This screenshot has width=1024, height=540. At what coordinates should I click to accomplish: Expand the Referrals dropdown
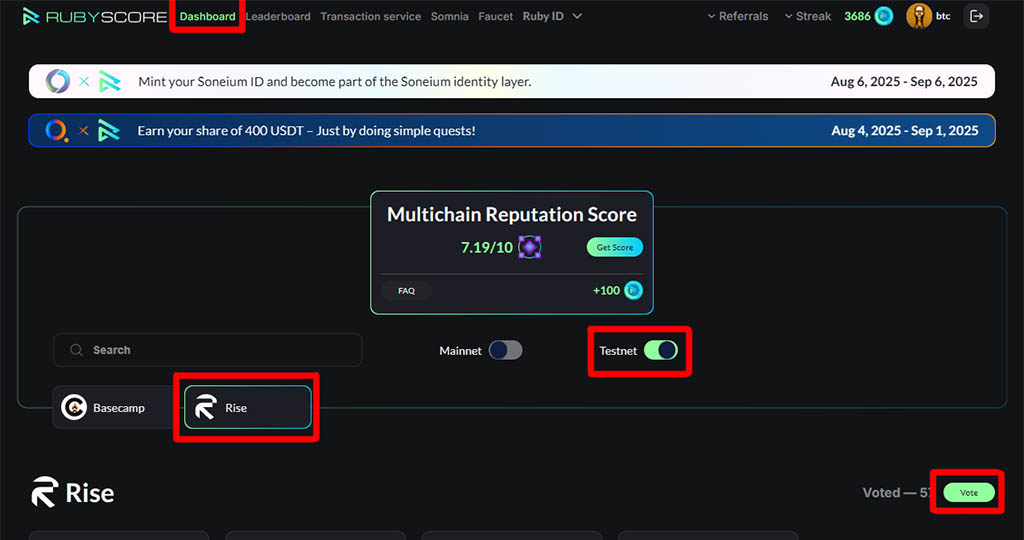[x=738, y=16]
